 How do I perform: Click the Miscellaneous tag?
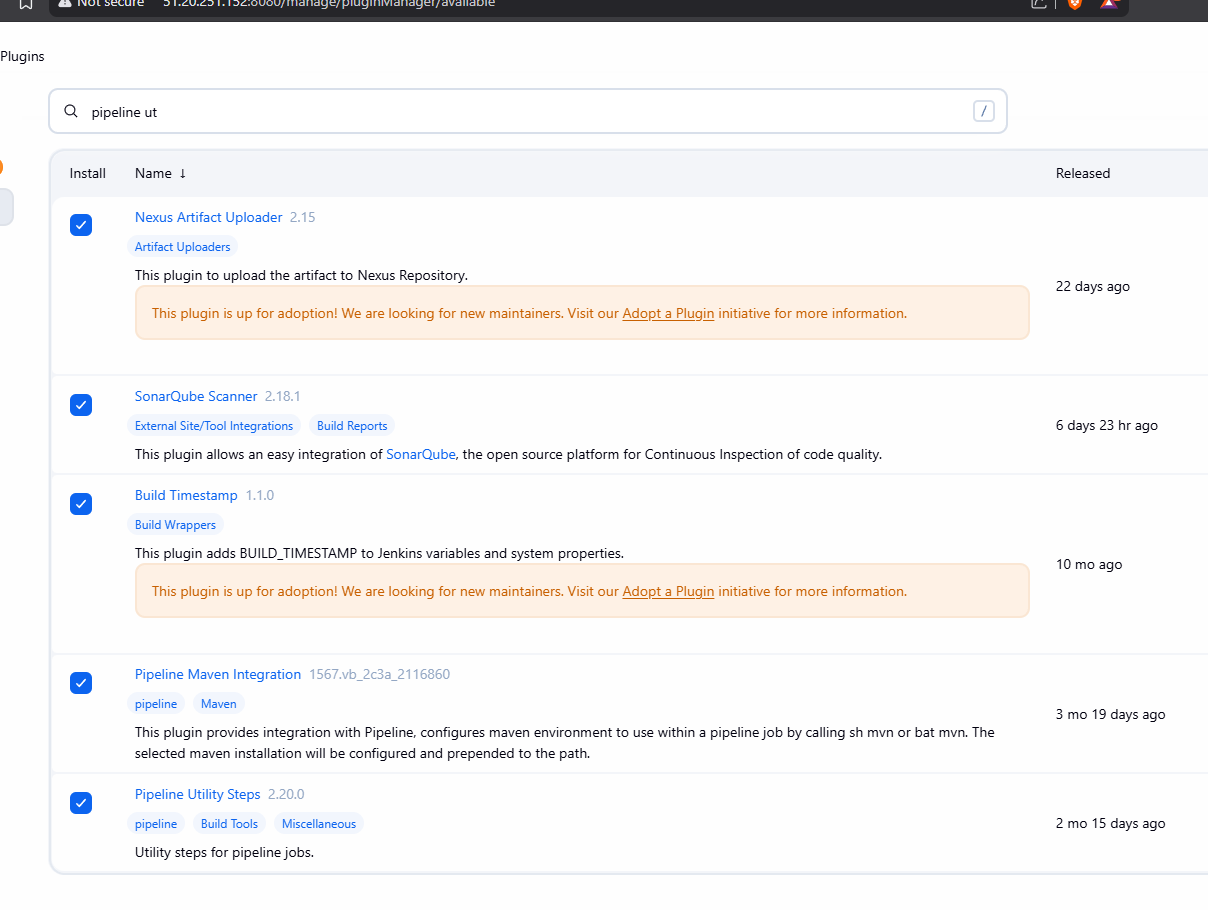[319, 824]
